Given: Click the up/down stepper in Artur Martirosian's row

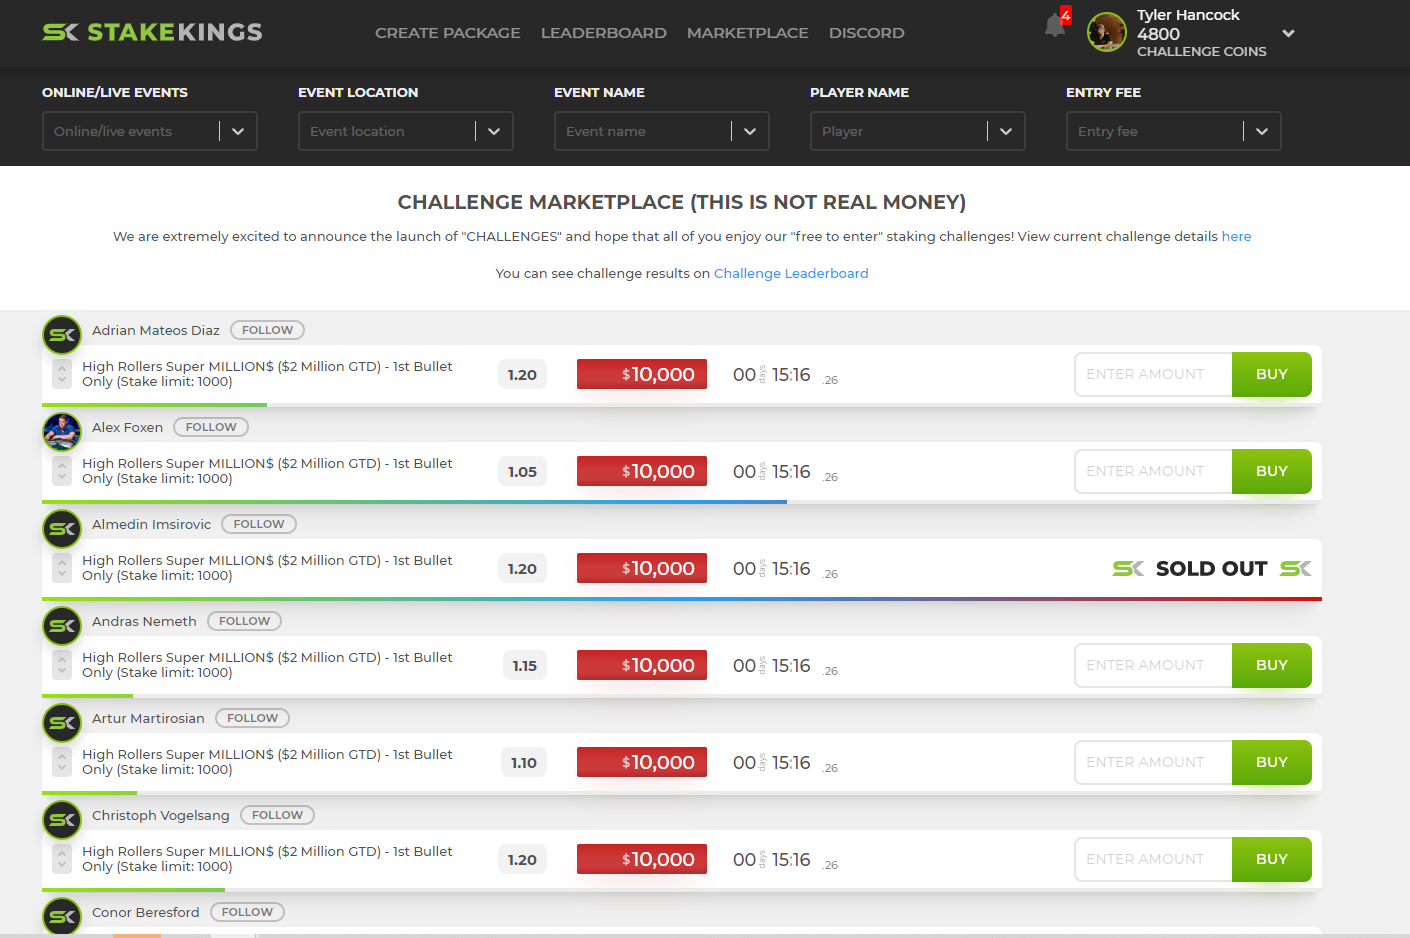Looking at the screenshot, I should (62, 762).
